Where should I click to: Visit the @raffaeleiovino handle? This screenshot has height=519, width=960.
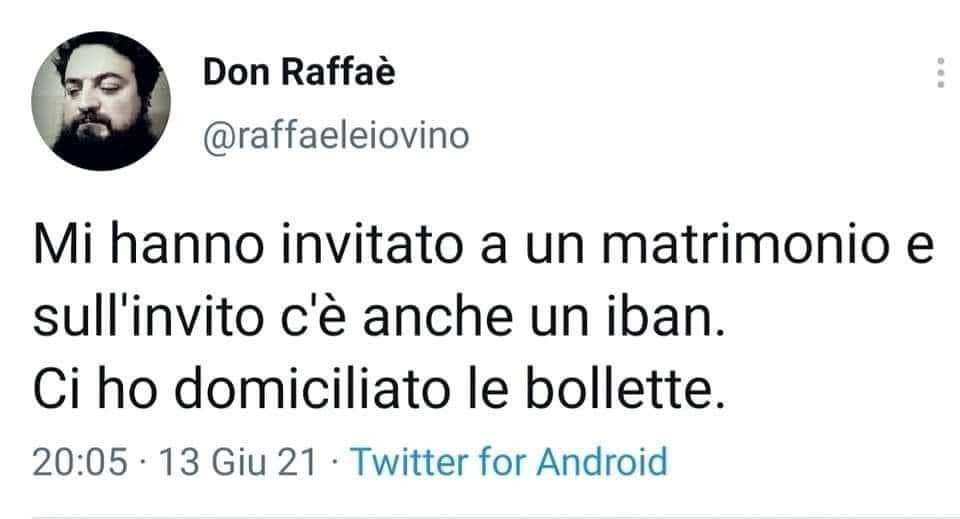(336, 136)
